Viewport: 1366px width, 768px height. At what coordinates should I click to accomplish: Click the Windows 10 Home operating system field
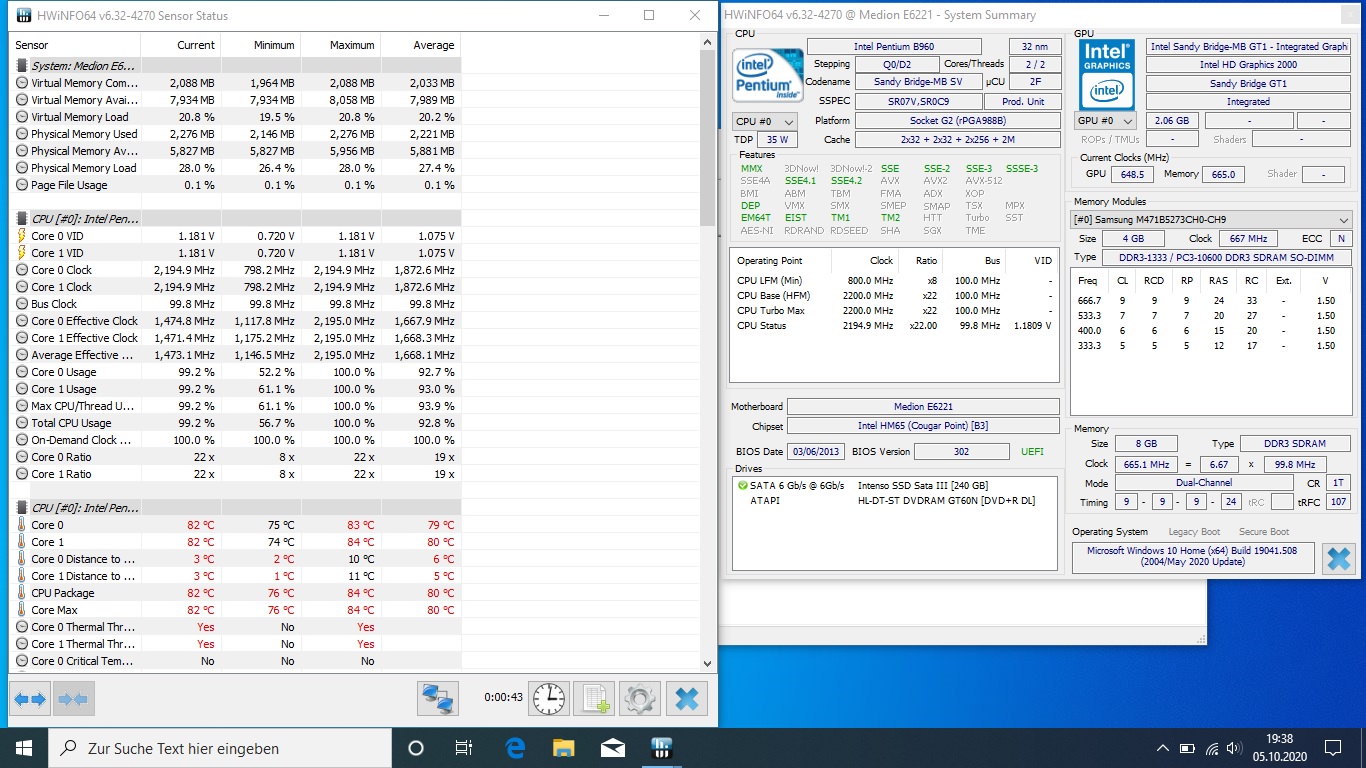(1191, 556)
